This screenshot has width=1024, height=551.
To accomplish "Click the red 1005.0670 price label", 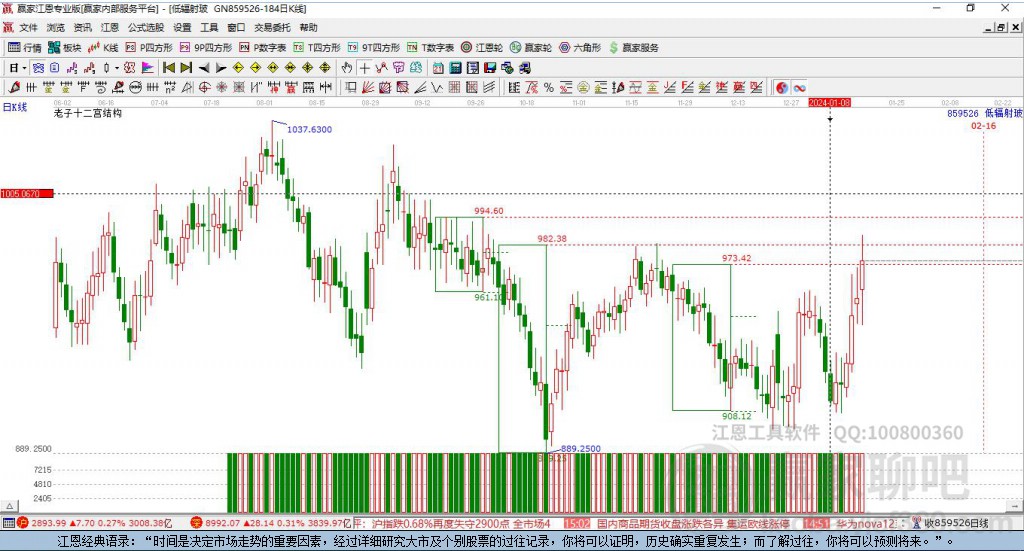I will (26, 193).
